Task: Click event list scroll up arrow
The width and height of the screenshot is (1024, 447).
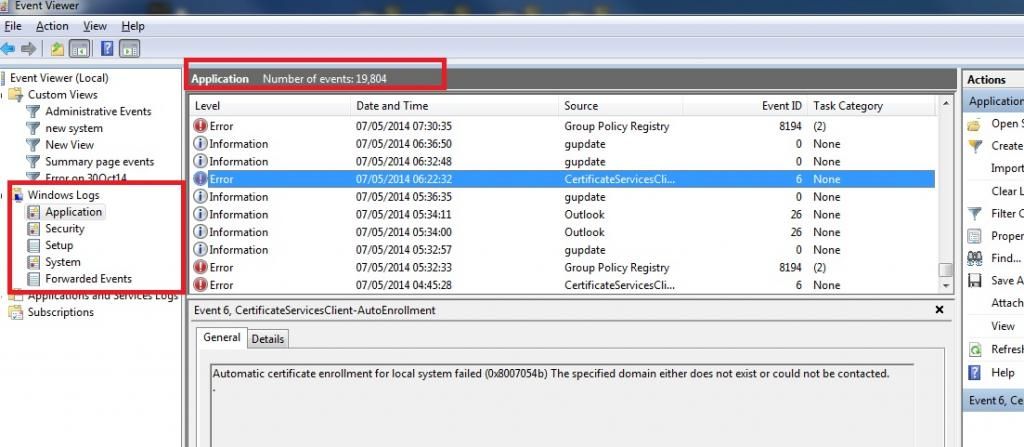Action: [x=946, y=105]
